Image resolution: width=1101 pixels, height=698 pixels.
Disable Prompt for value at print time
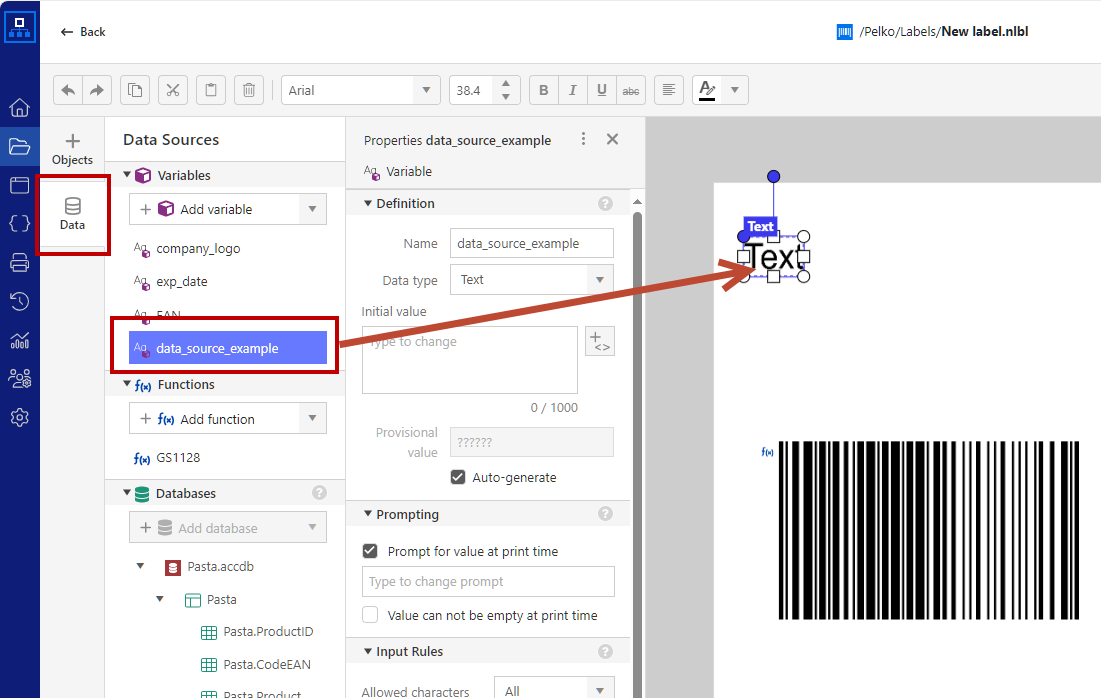tap(370, 551)
